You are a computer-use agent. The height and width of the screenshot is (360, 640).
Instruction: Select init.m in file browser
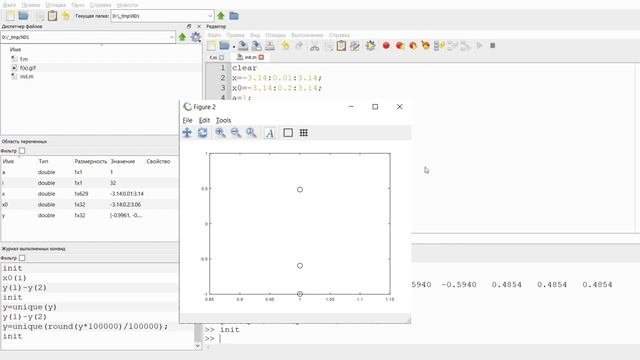(27, 76)
